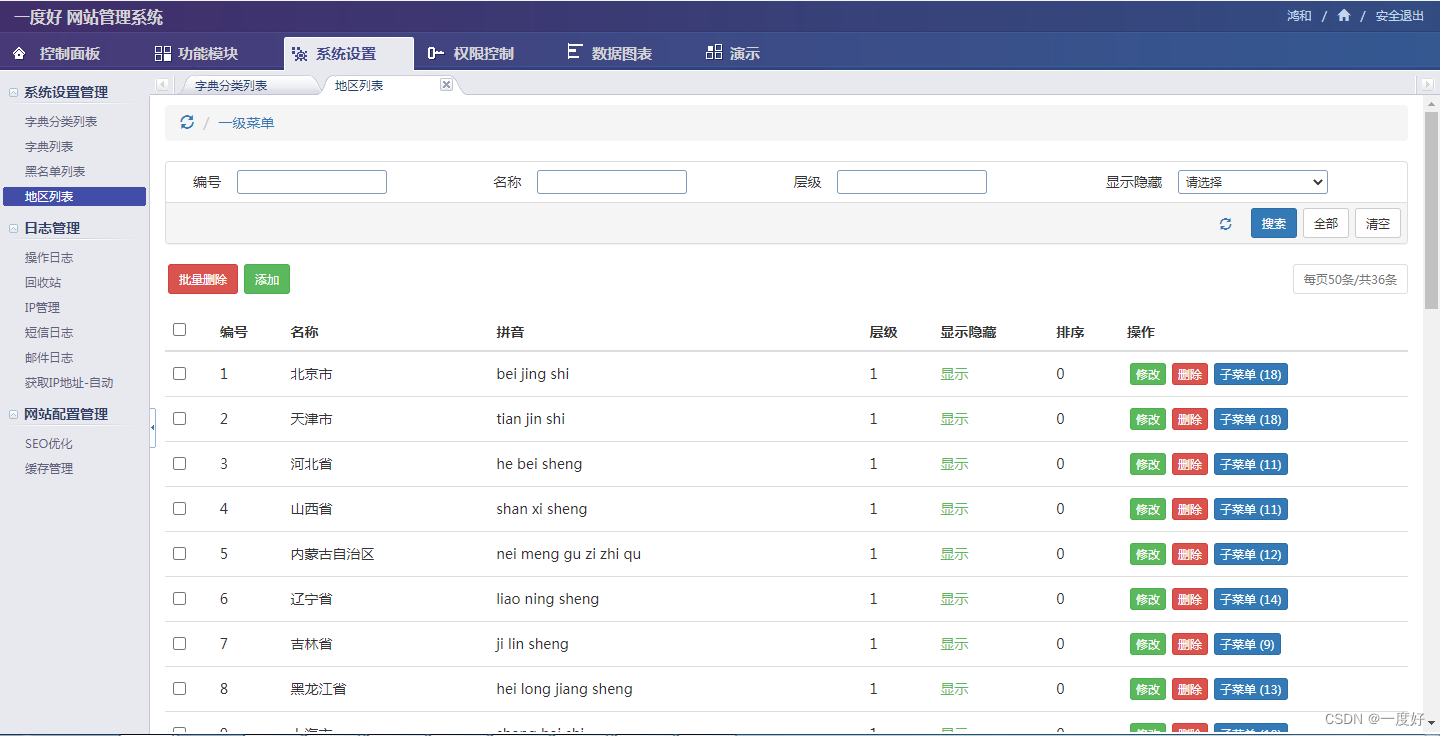The width and height of the screenshot is (1440, 736).
Task: Switch to the 功能模块 top tab
Action: pyautogui.click(x=208, y=54)
